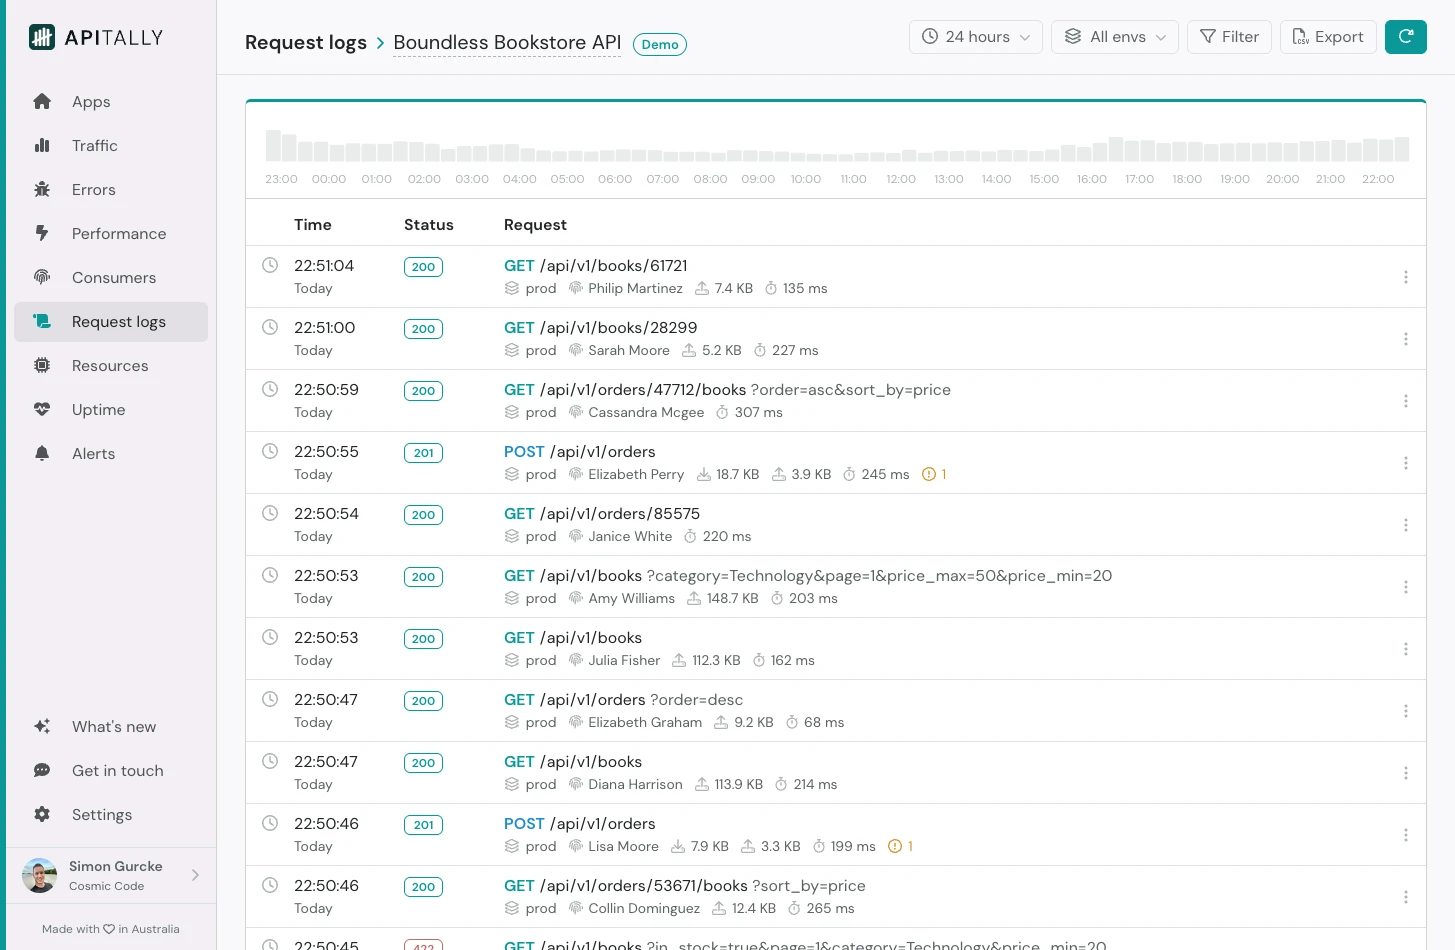Open What's new sparkles icon
The image size is (1455, 950).
pos(44,726)
